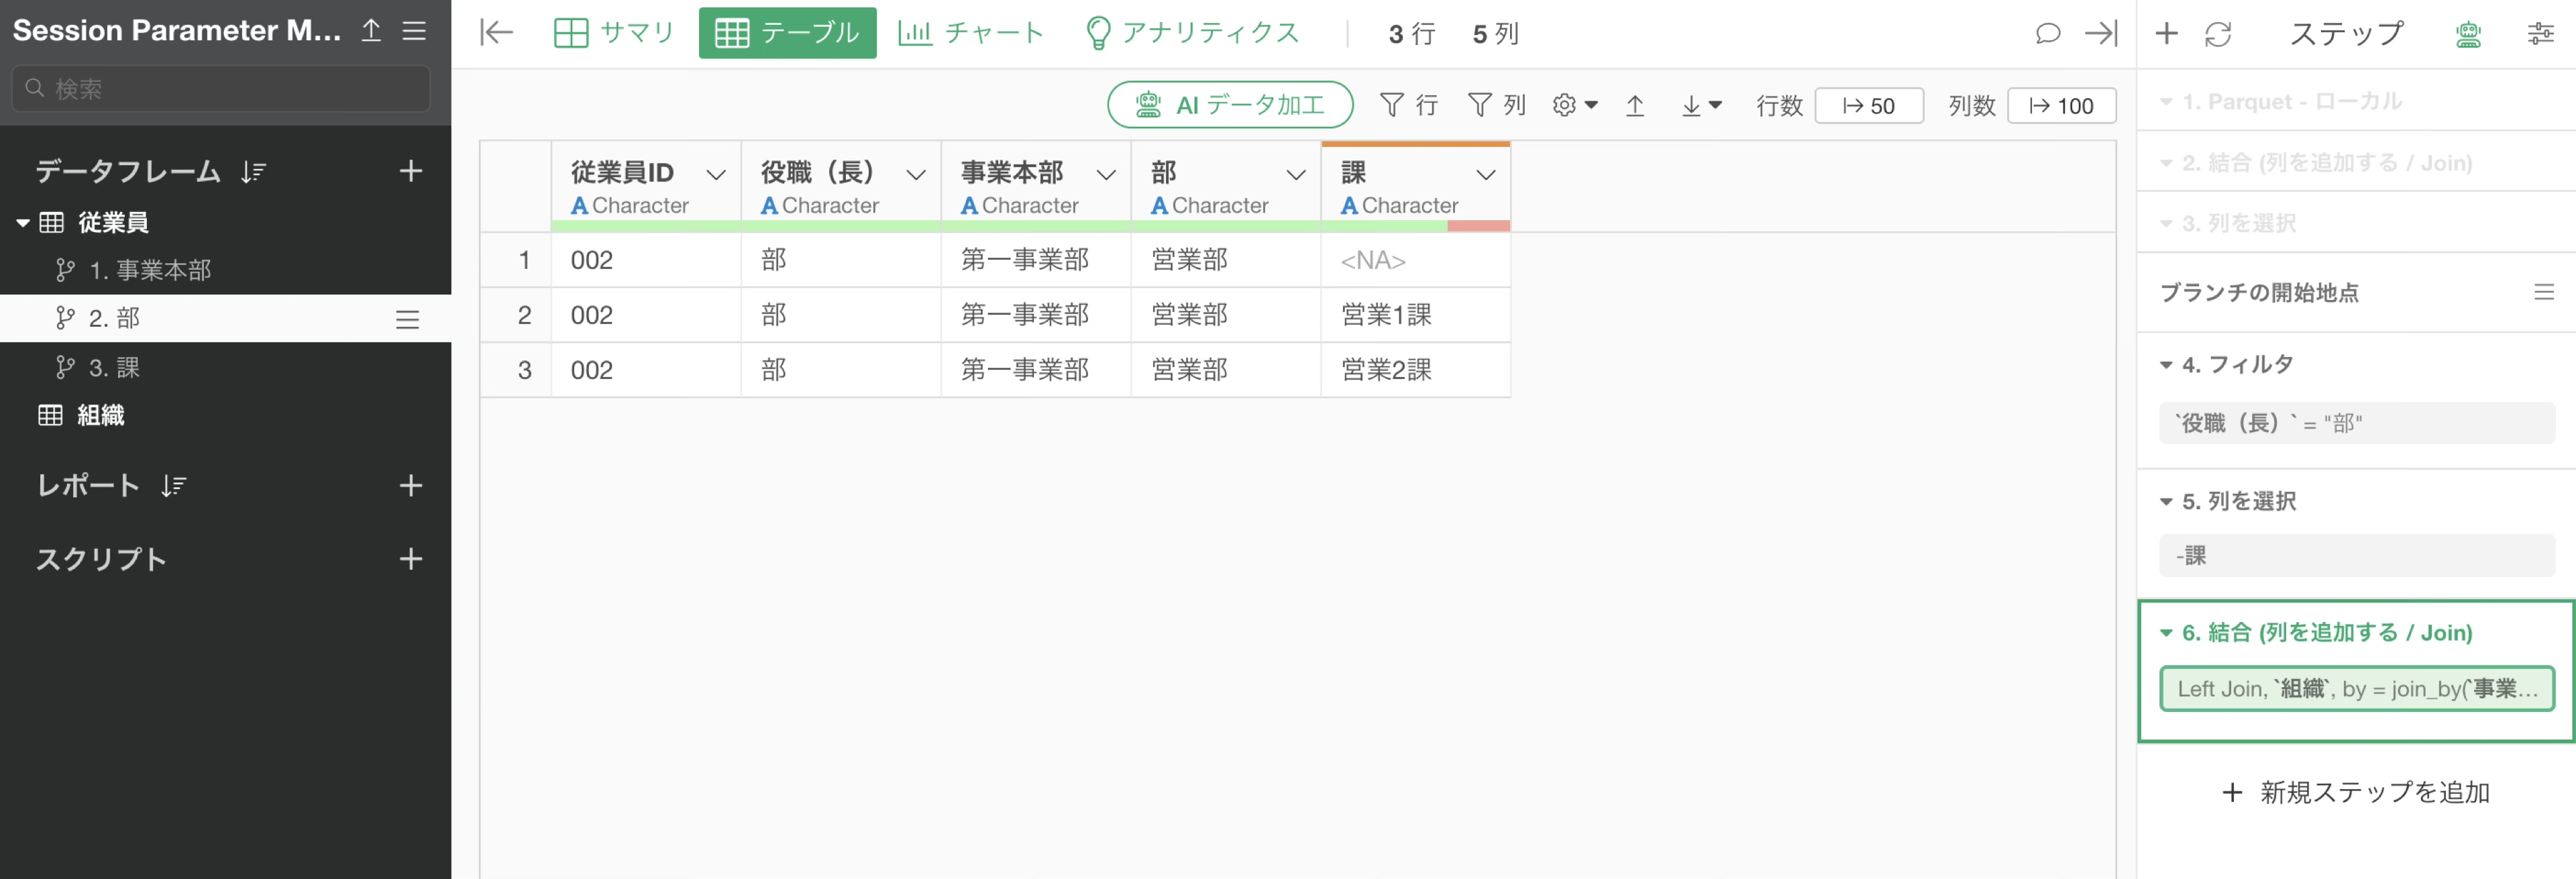Collapse step 4 フィルタ

2166,365
